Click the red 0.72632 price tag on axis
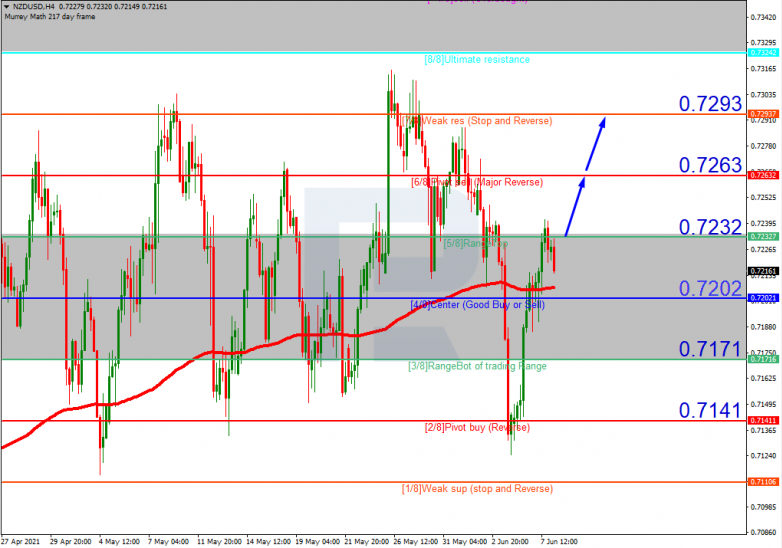This screenshot has height=548, width=782. 763,176
